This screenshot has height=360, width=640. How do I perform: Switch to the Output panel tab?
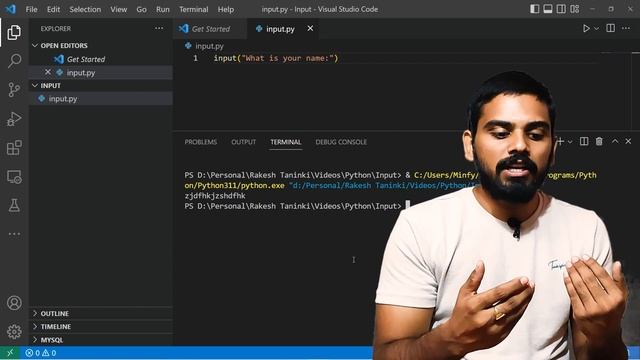coord(243,142)
